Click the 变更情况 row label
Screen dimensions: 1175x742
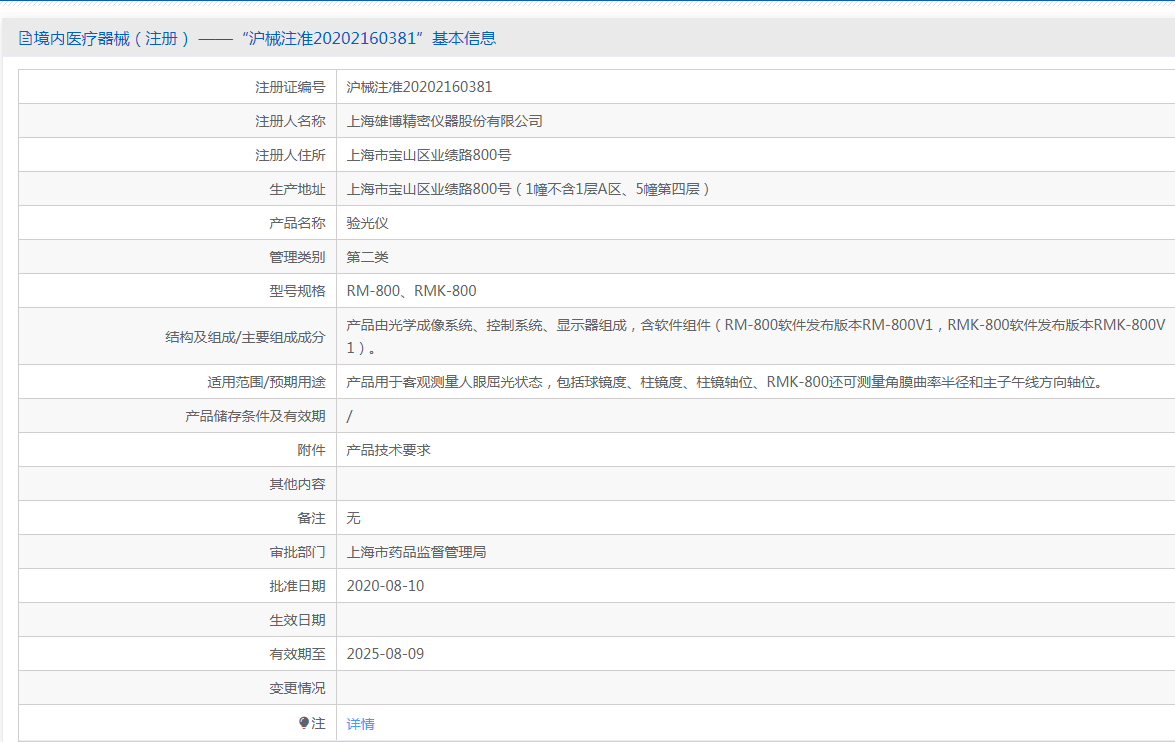click(297, 688)
